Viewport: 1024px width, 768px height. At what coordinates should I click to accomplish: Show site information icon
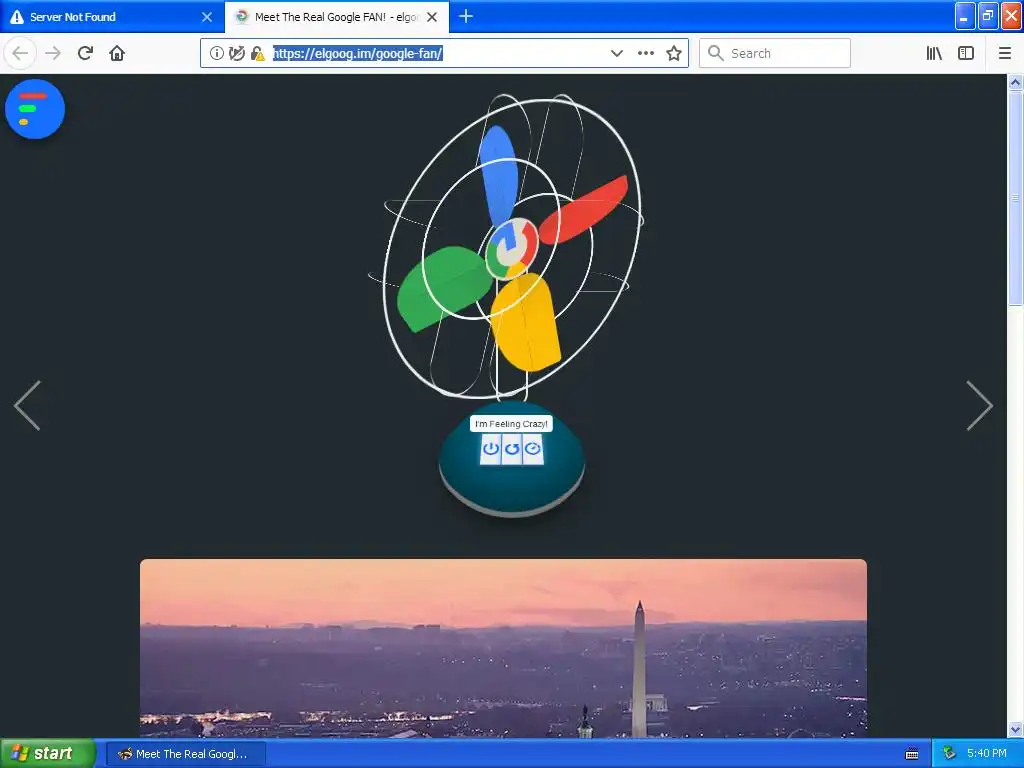(x=217, y=54)
